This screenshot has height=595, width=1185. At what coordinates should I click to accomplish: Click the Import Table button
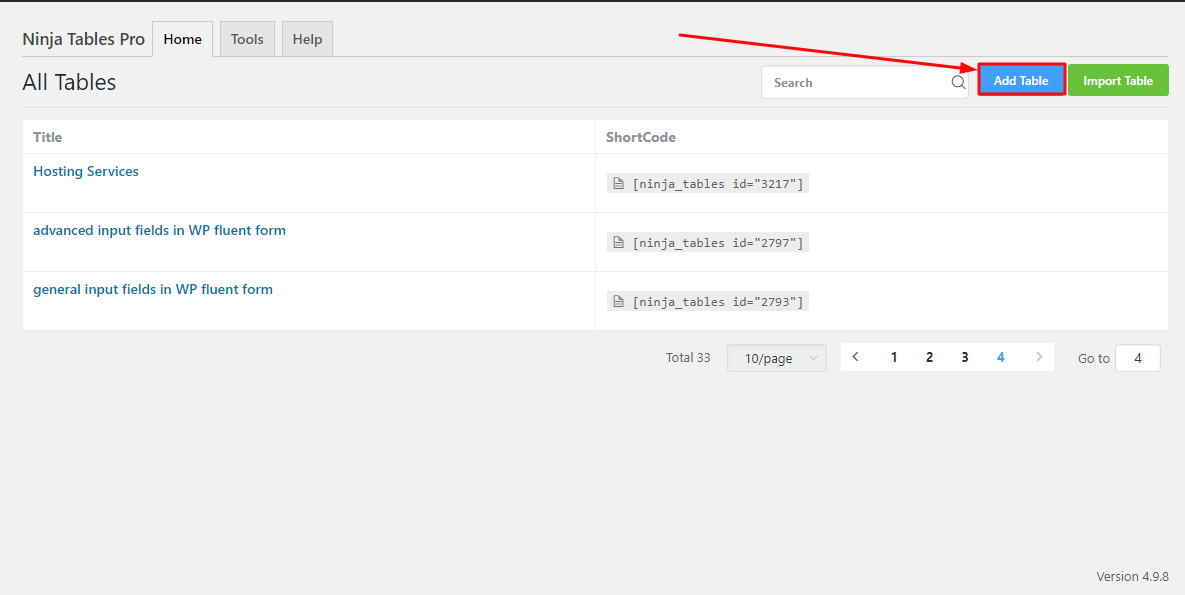tap(1118, 81)
